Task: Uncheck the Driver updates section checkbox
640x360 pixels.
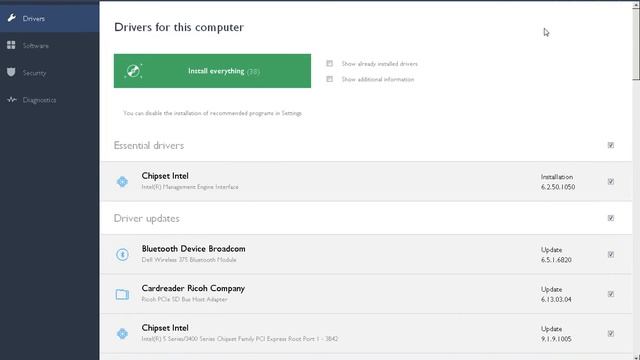Action: click(611, 218)
